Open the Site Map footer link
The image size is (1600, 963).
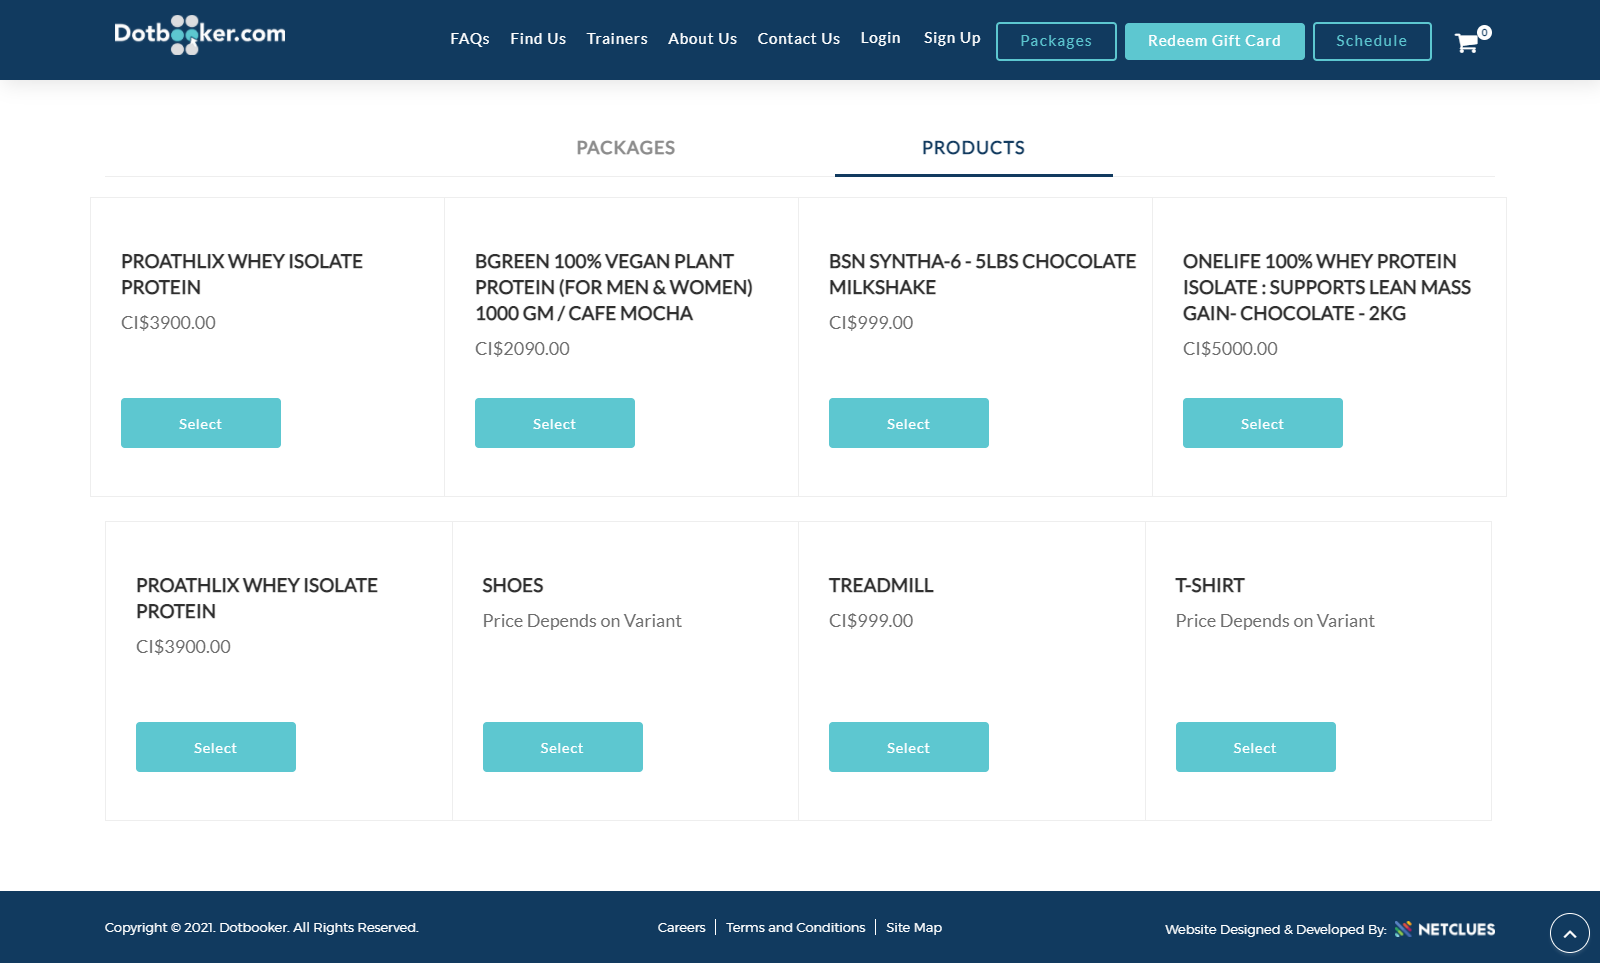click(x=914, y=928)
